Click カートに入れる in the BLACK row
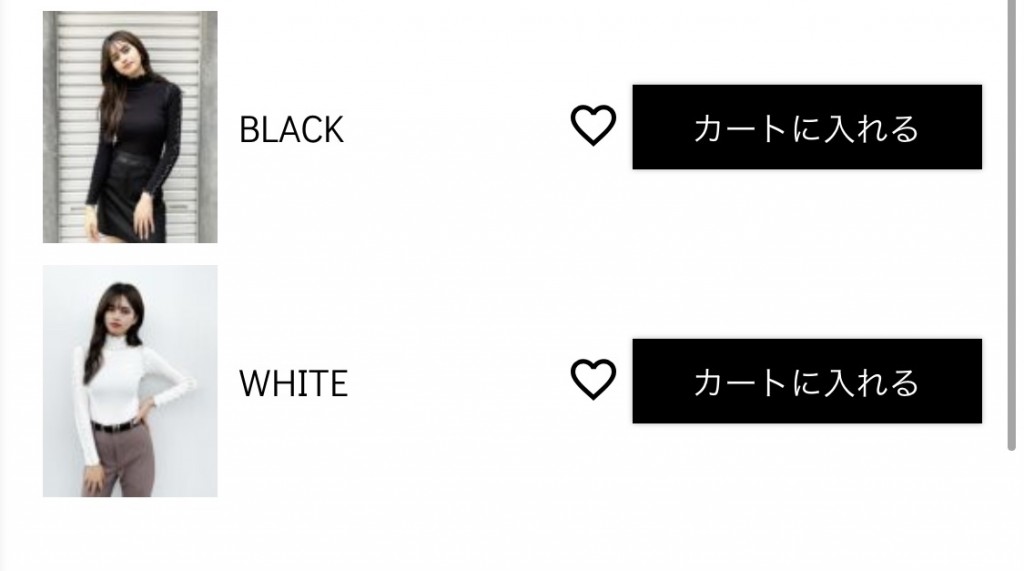This screenshot has width=1024, height=571. (x=807, y=127)
